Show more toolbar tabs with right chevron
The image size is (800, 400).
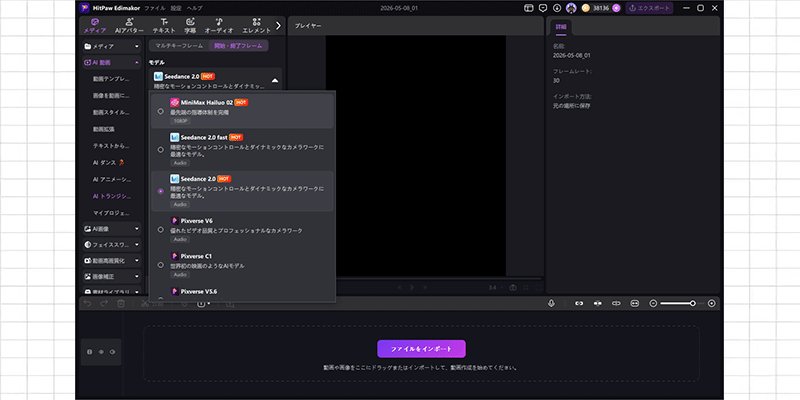tap(278, 25)
